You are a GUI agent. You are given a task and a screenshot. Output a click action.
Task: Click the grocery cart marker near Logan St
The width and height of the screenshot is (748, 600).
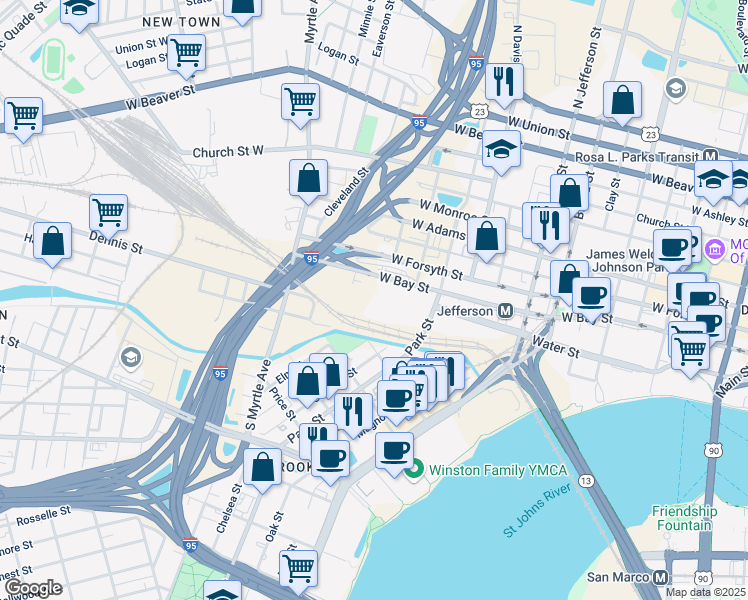click(187, 54)
